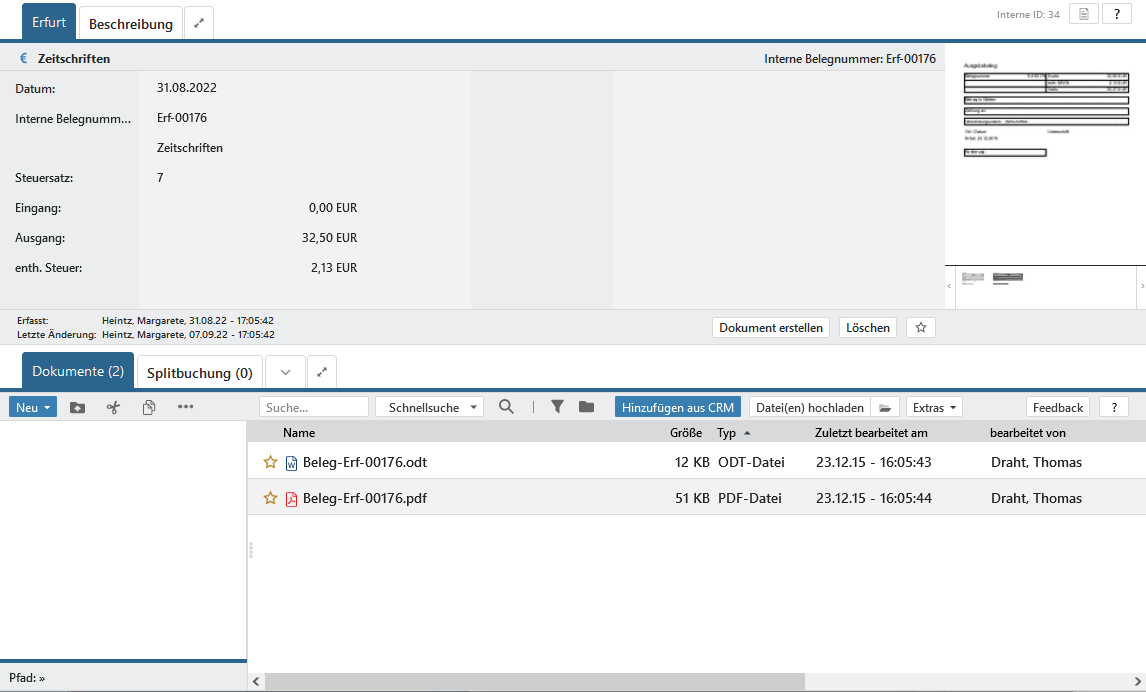The image size is (1146, 692).
Task: Open the filter funnel icon
Action: pos(558,407)
